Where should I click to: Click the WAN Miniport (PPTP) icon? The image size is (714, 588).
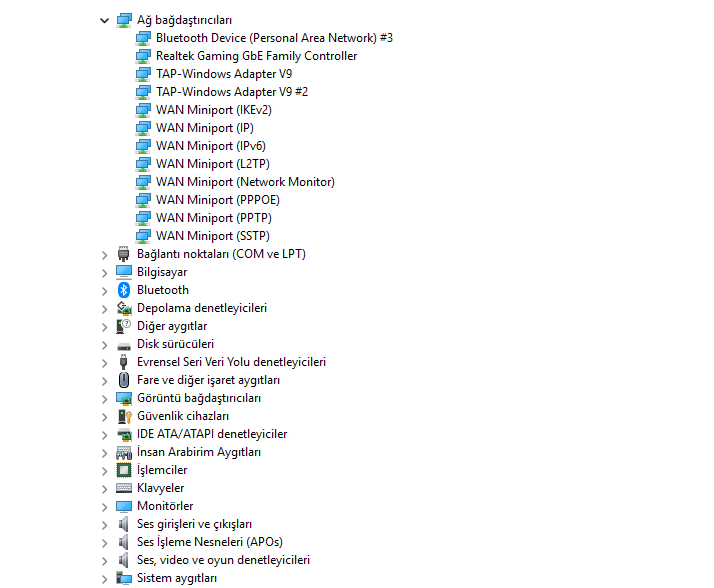143,218
